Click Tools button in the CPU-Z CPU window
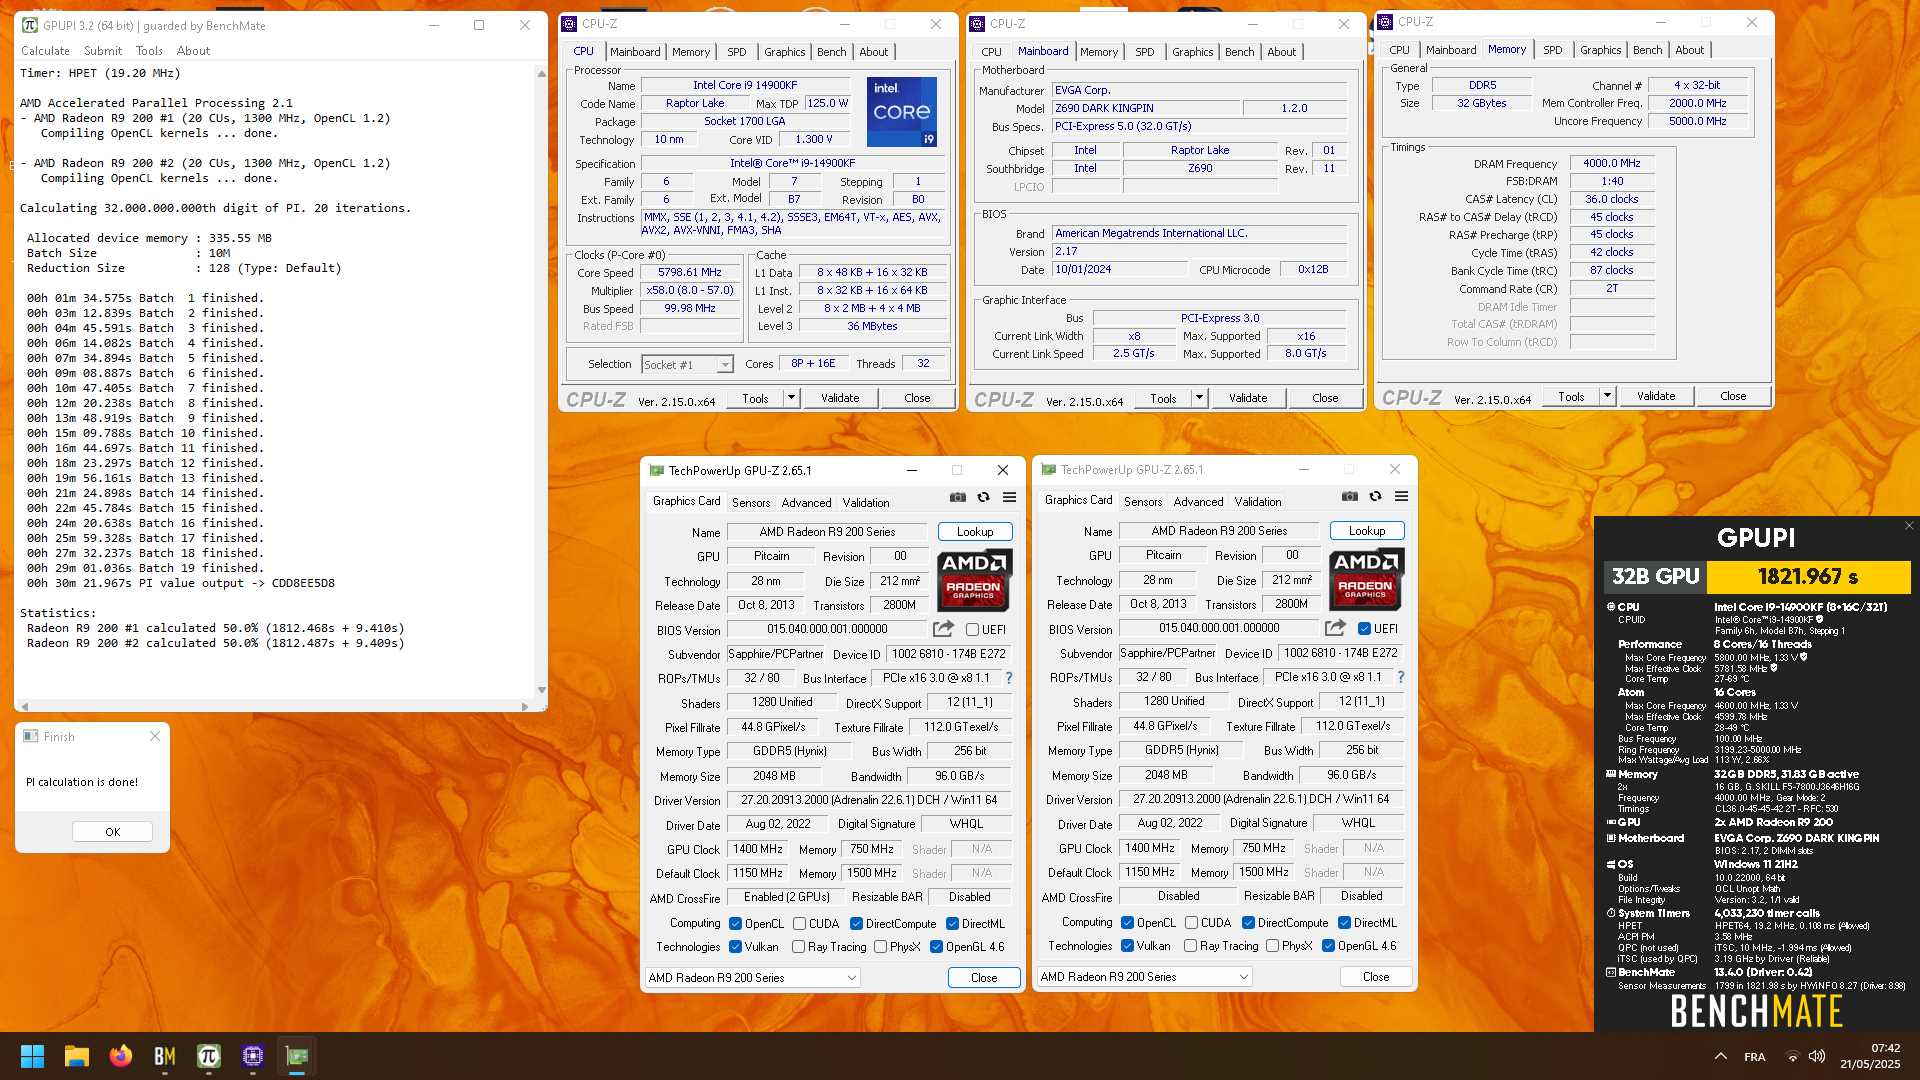Image resolution: width=1920 pixels, height=1080 pixels. (x=755, y=398)
